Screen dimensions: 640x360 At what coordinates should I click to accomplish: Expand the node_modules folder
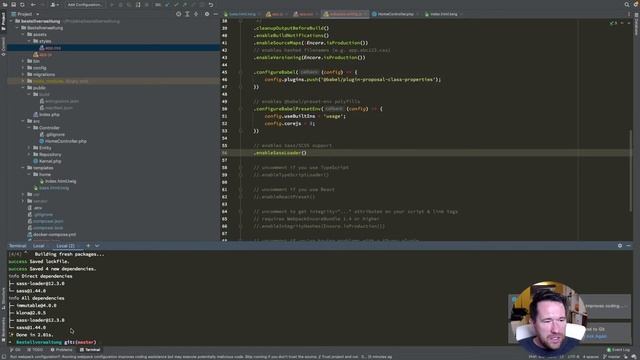pos(23,81)
